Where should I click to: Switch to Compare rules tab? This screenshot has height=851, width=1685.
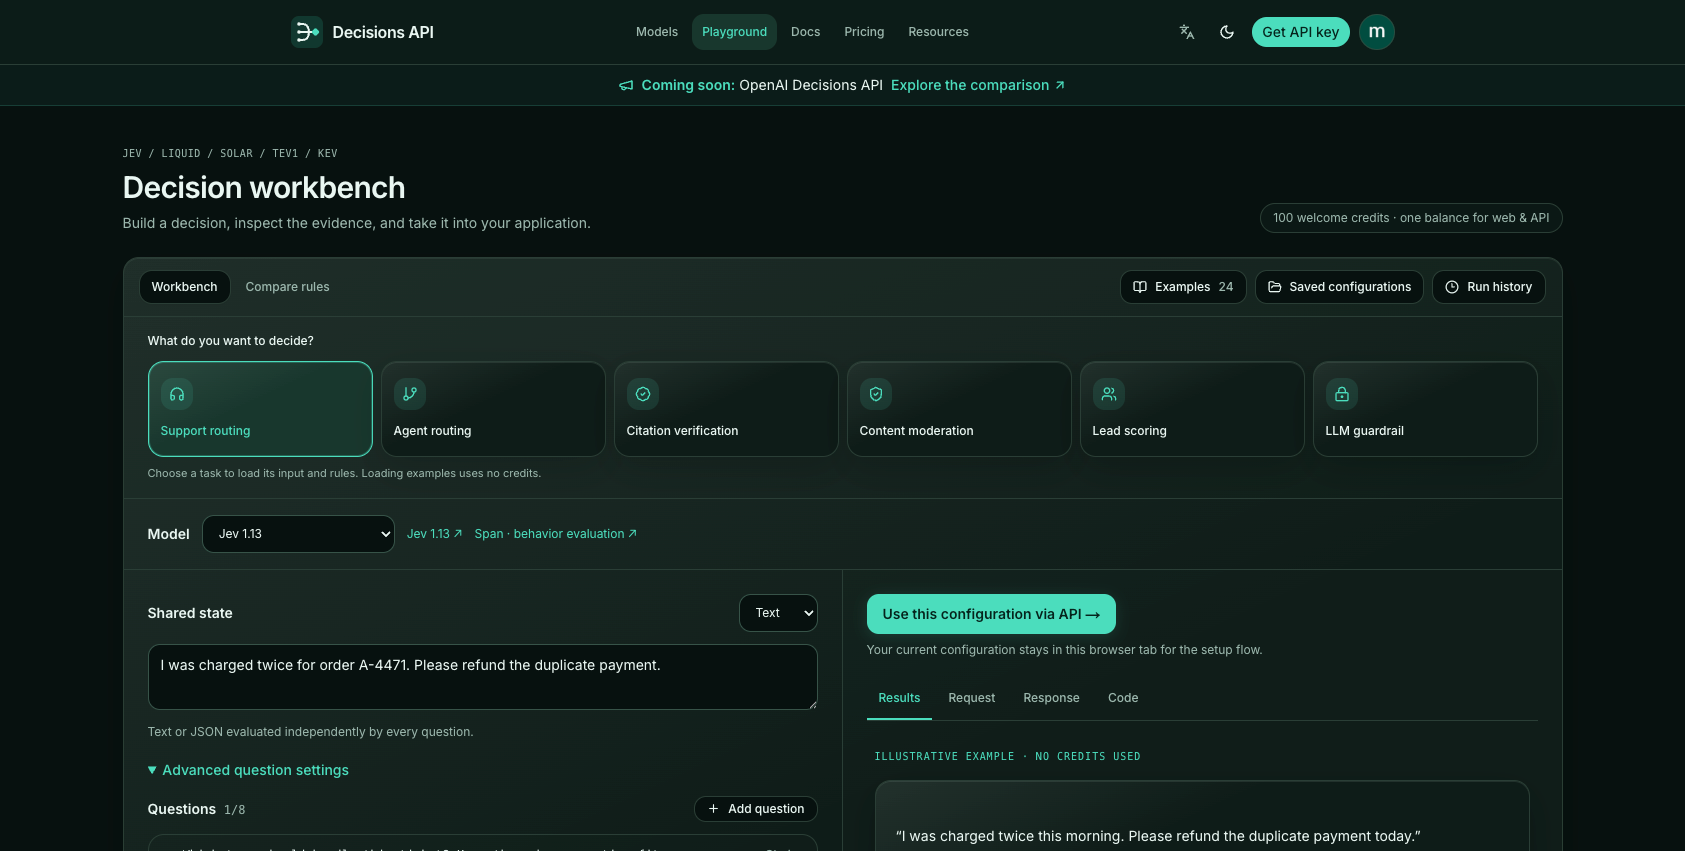[287, 287]
